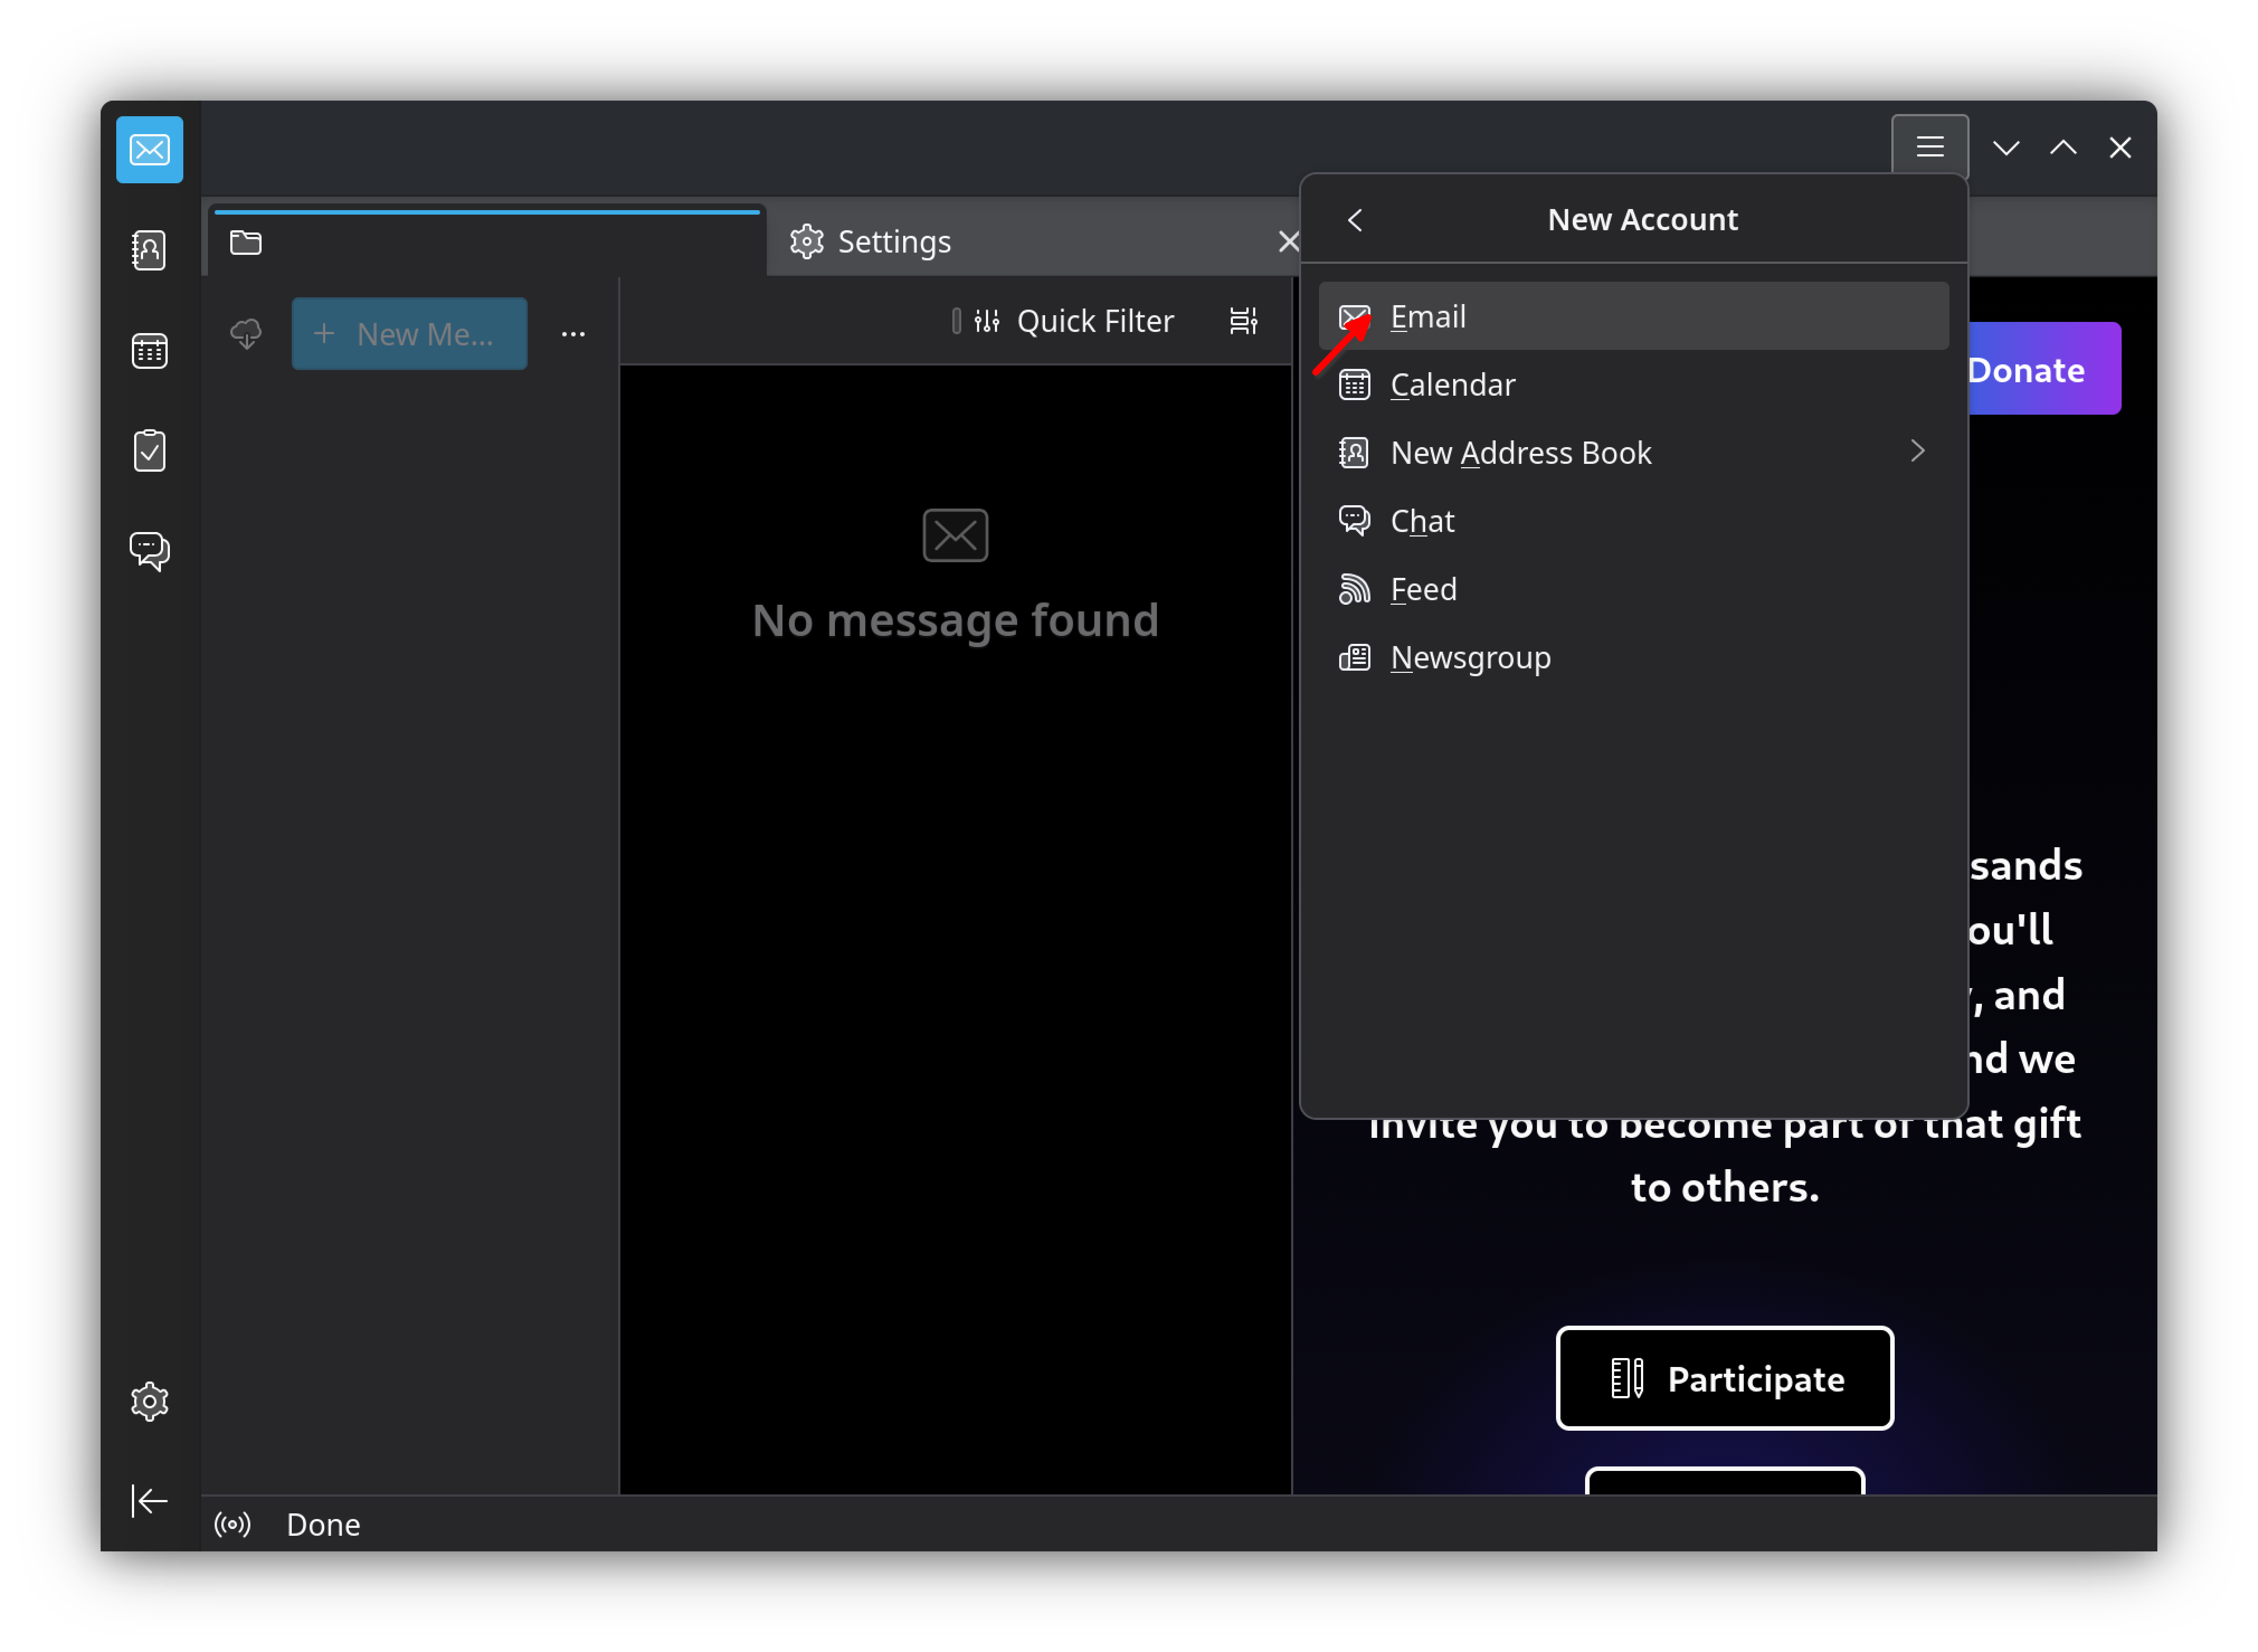Open the Calendar space in sidebar

tap(149, 351)
